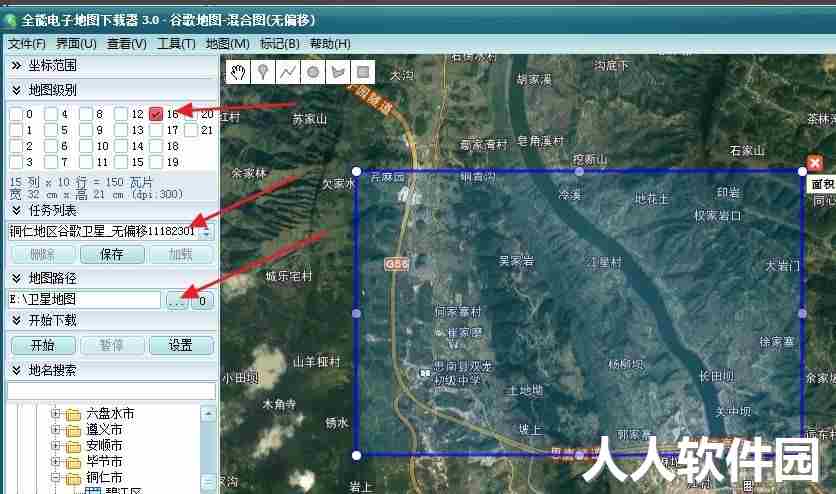Uncheck map level 16 checkbox
The image size is (836, 494).
[156, 114]
